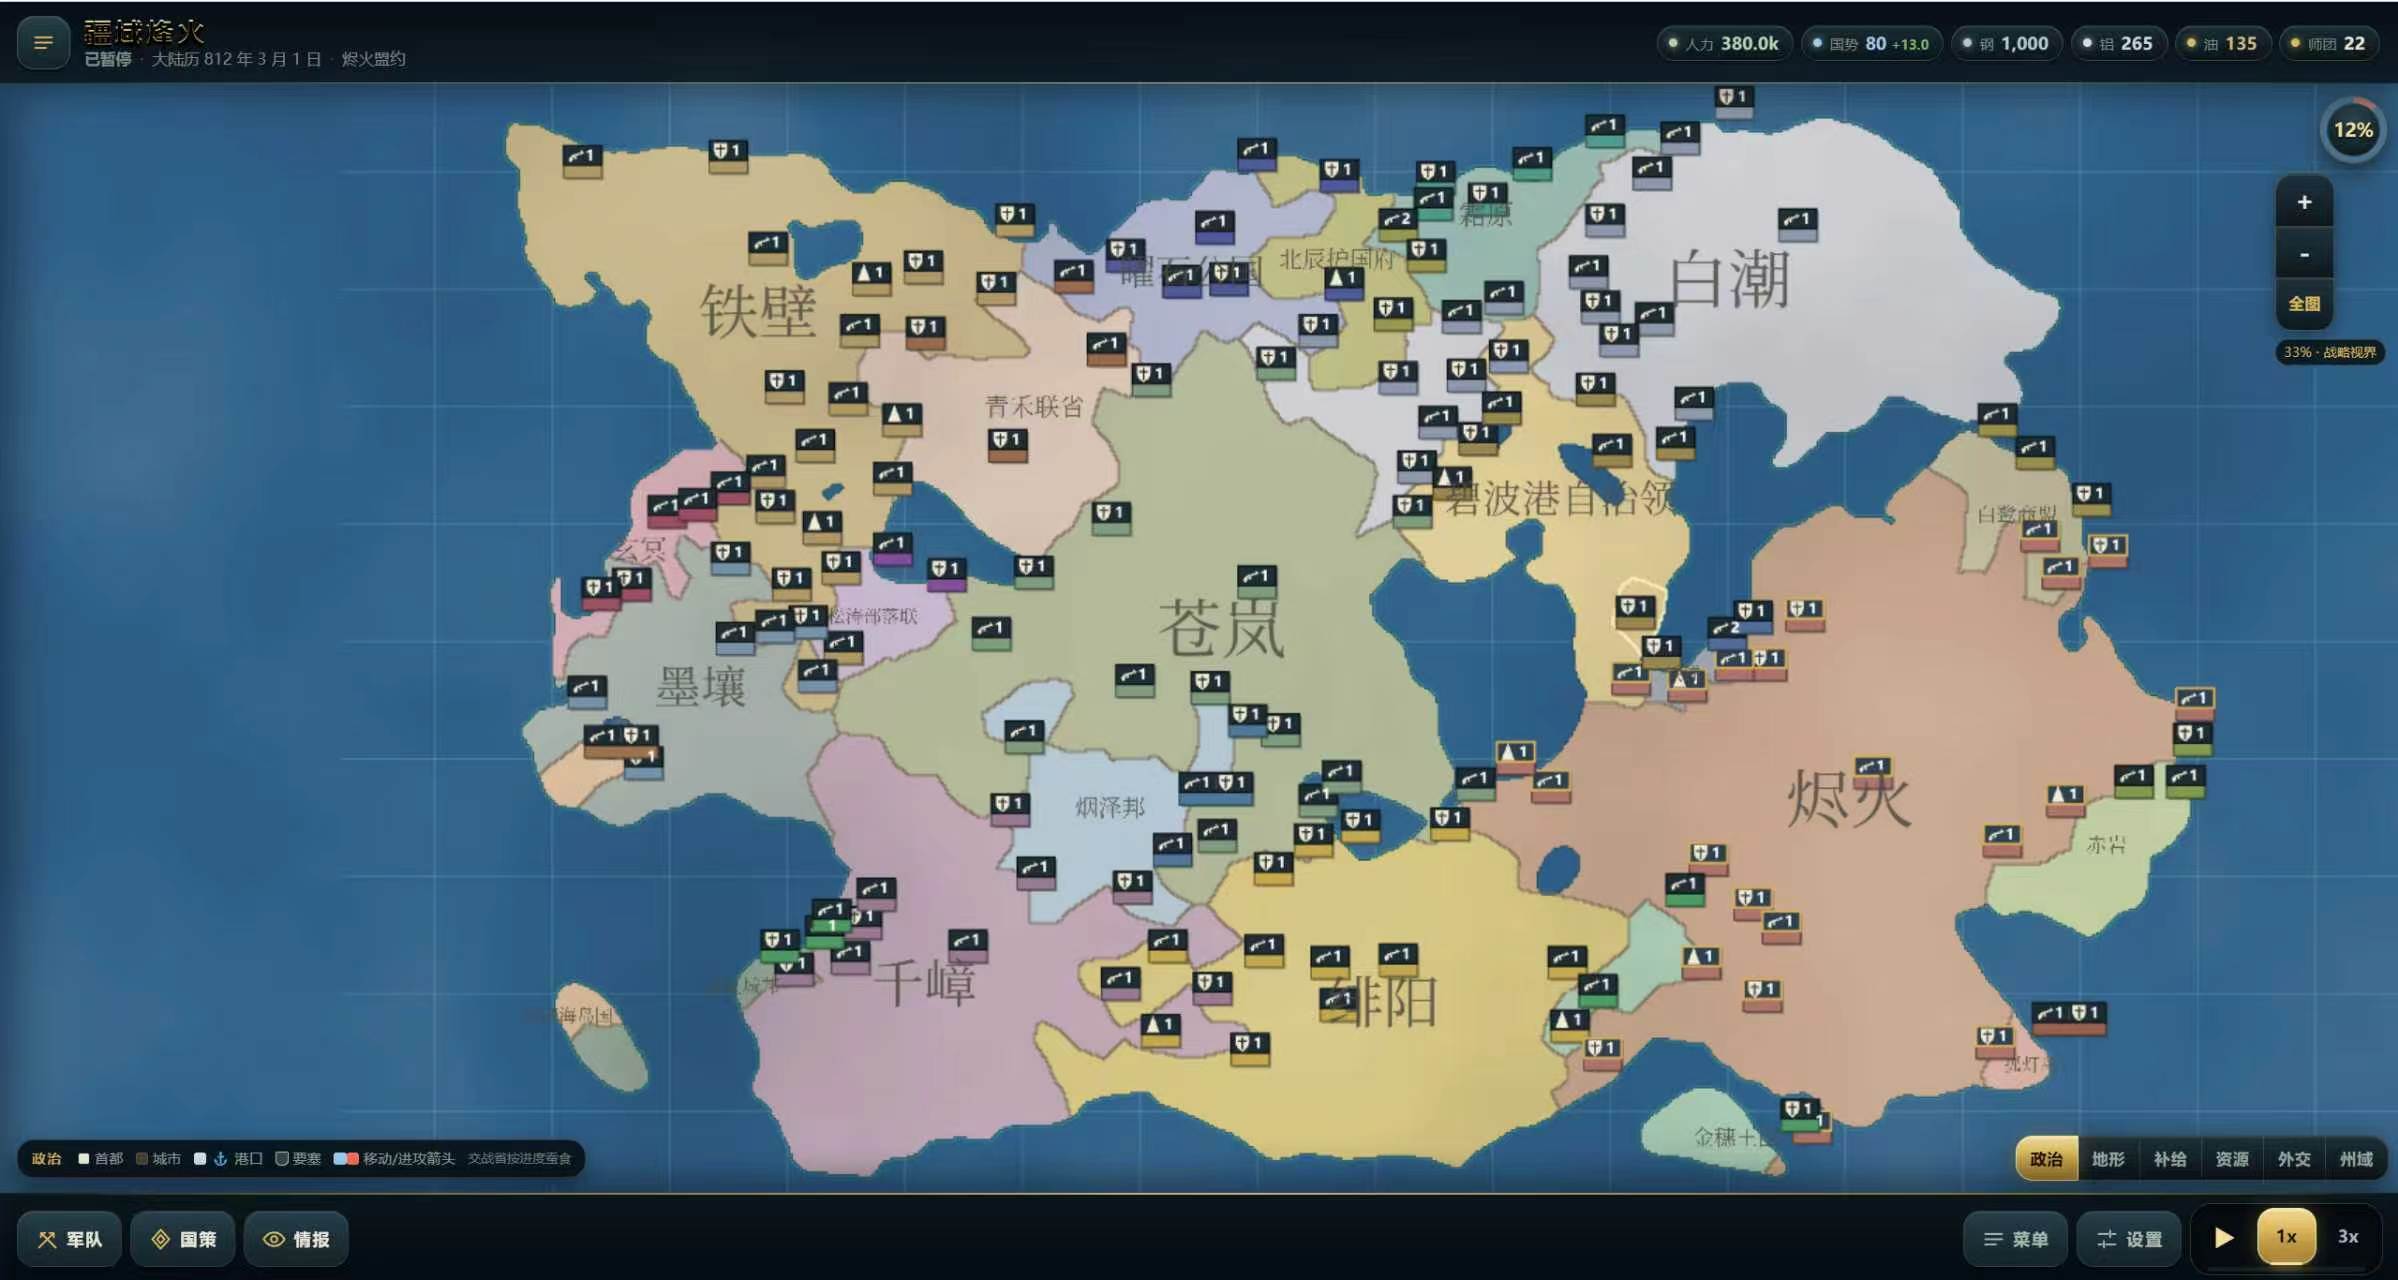This screenshot has width=2398, height=1280.
Task: Select the infantry unit at 铁壁's northwest tip
Action: click(582, 160)
